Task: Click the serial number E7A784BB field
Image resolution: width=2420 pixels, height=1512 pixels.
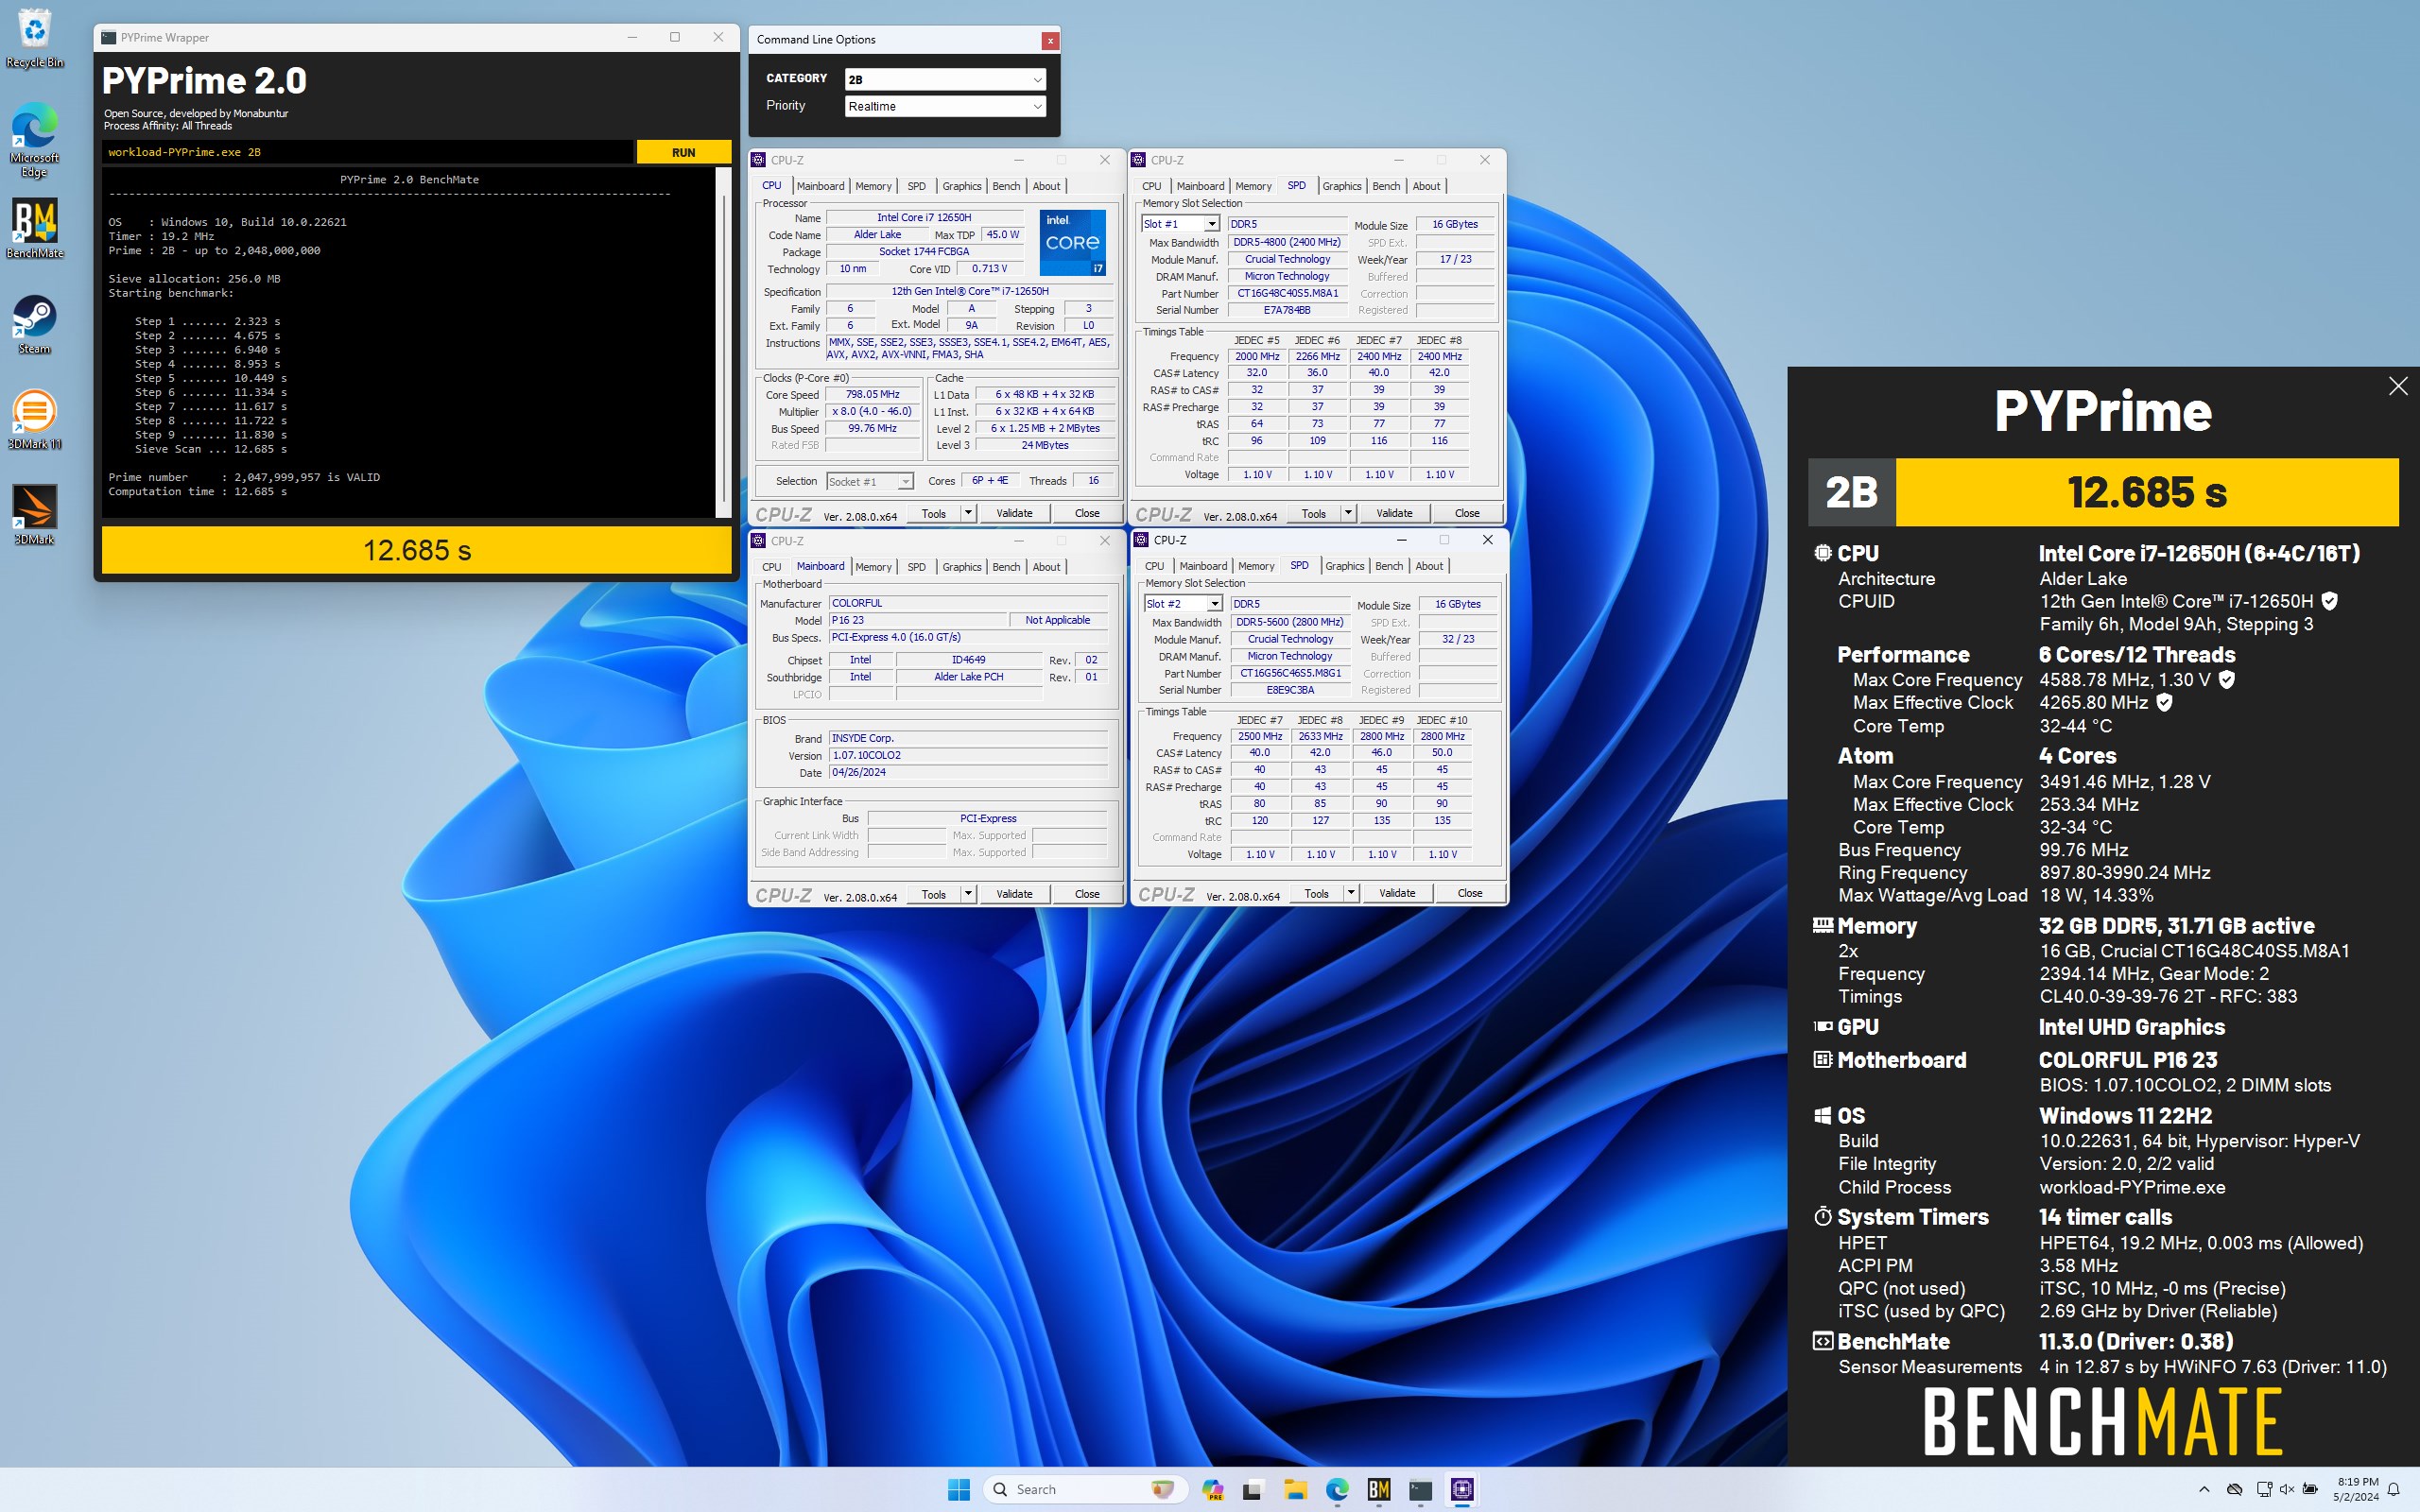Action: [x=1287, y=311]
